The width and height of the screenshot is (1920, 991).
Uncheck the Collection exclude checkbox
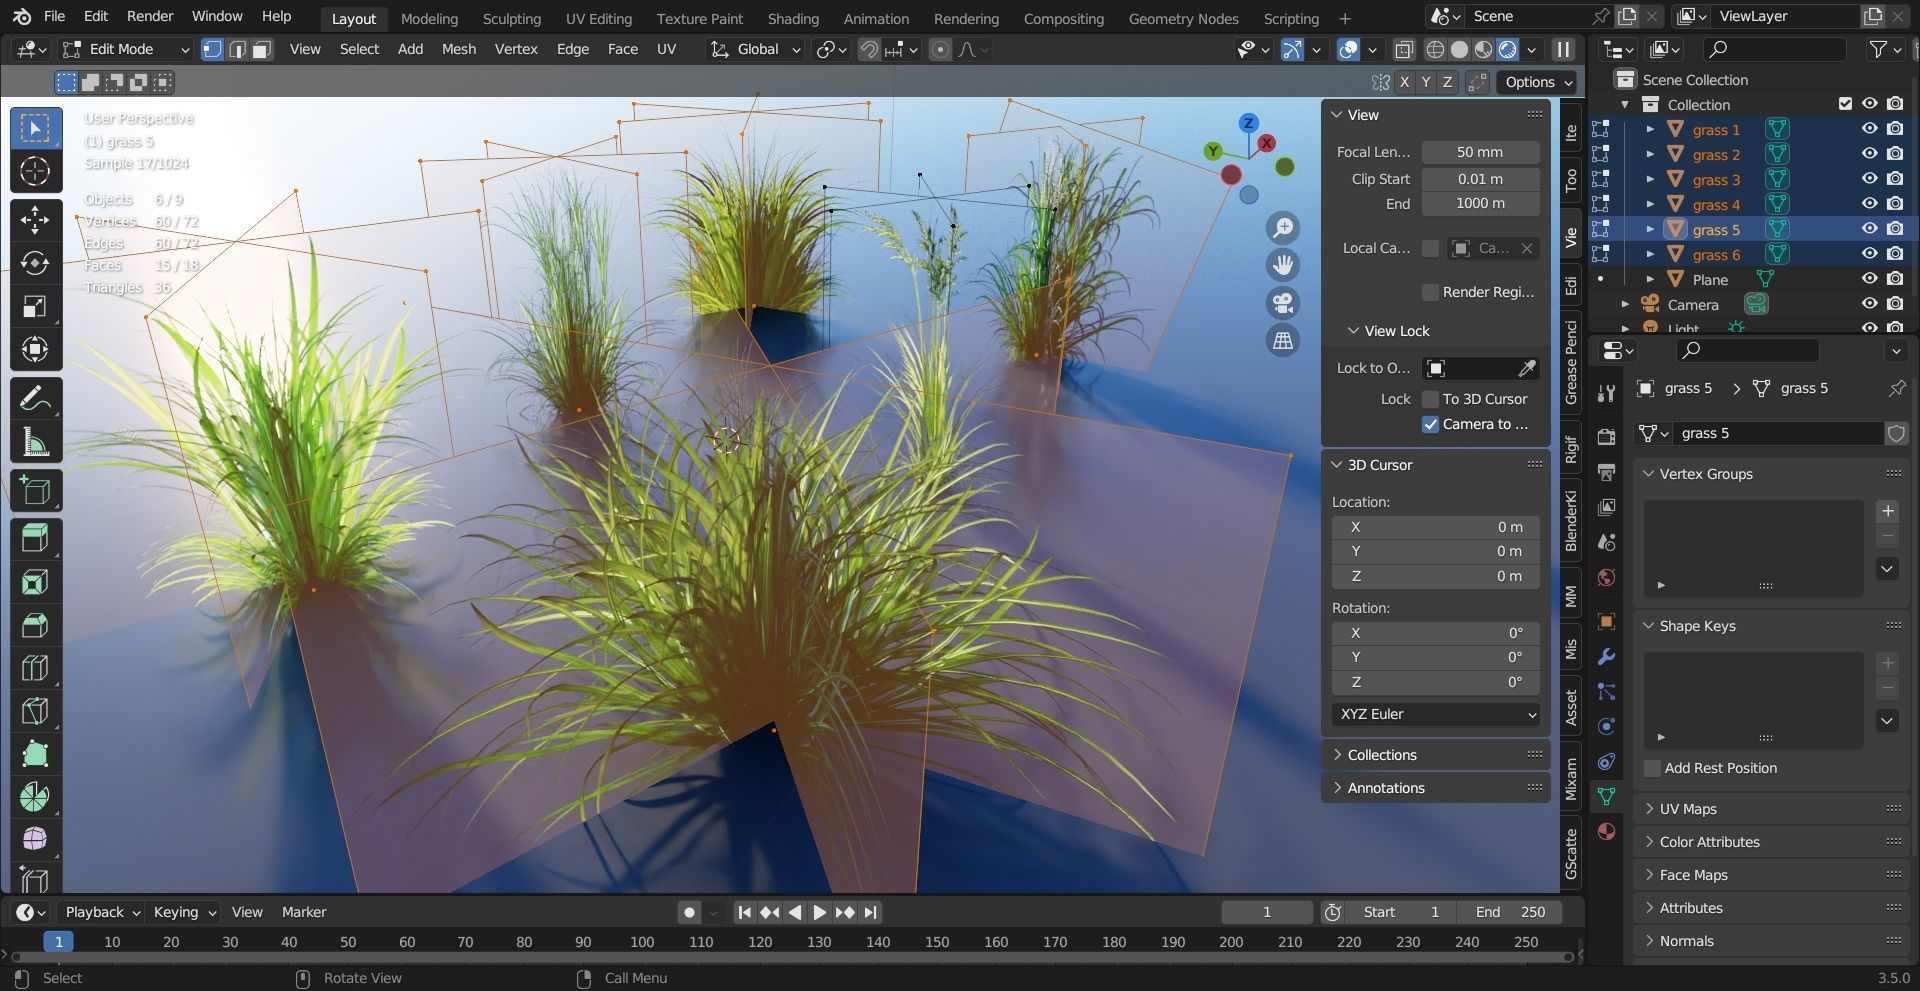[1845, 104]
